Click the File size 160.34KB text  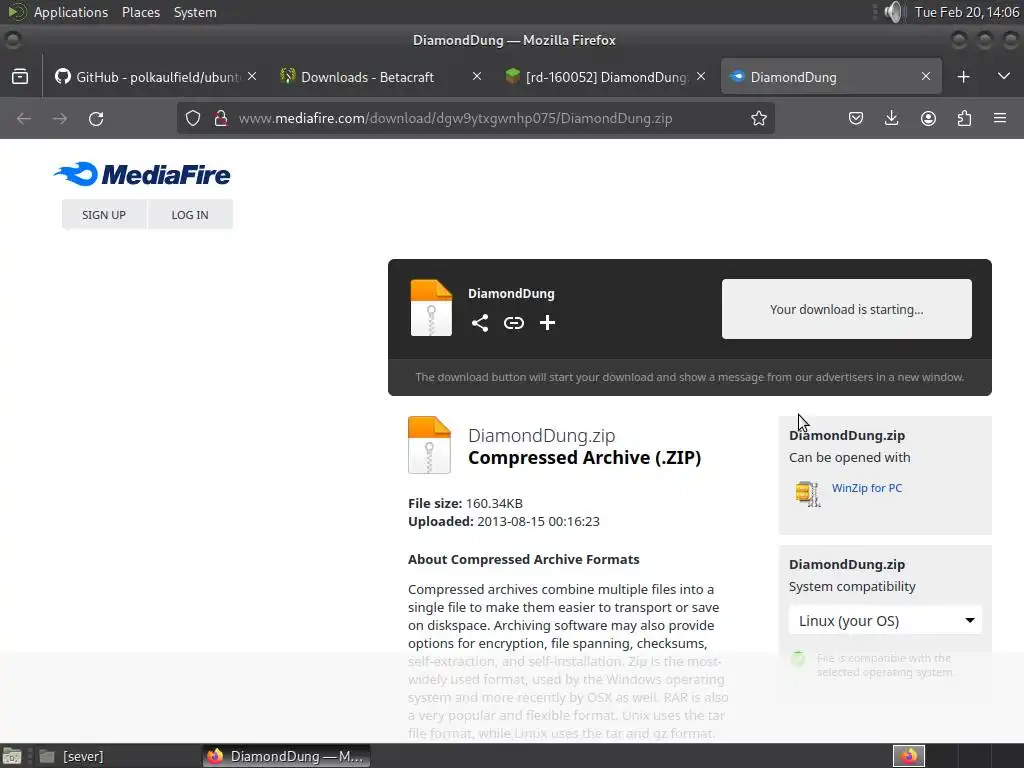coord(465,504)
